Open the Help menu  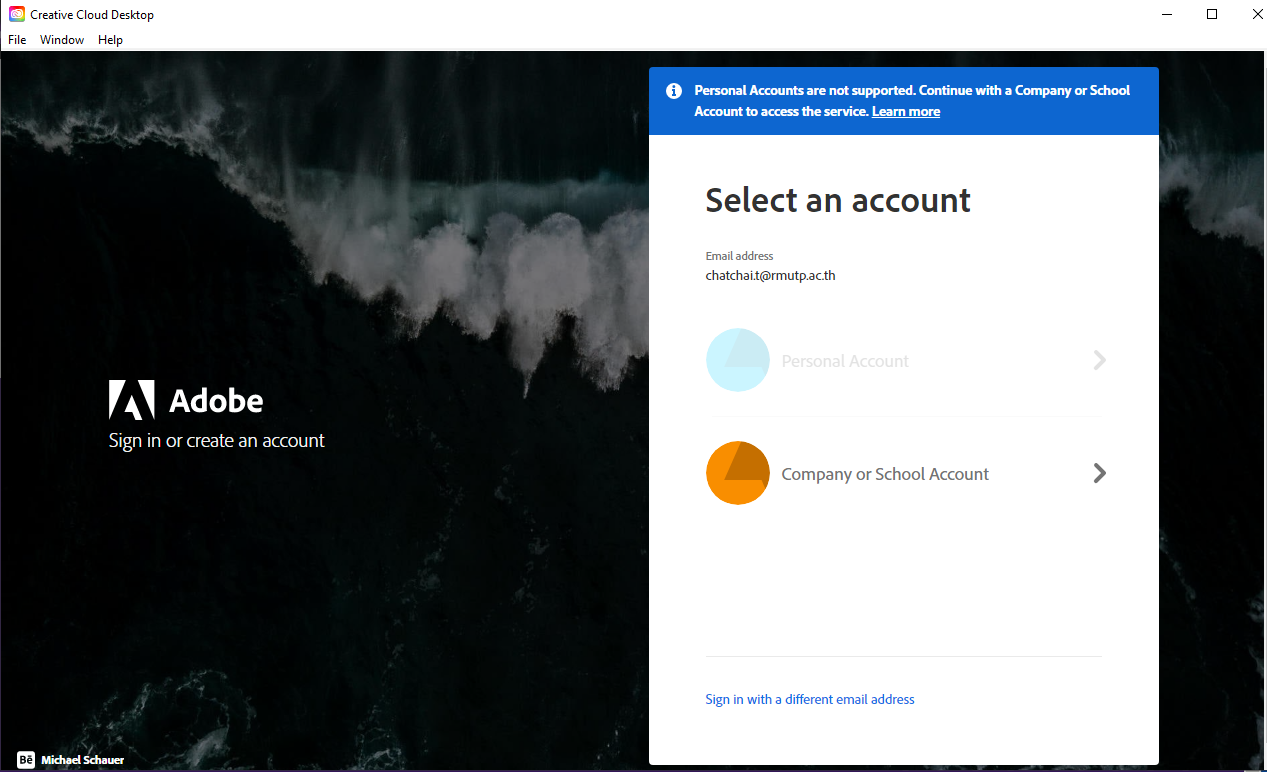(x=111, y=40)
